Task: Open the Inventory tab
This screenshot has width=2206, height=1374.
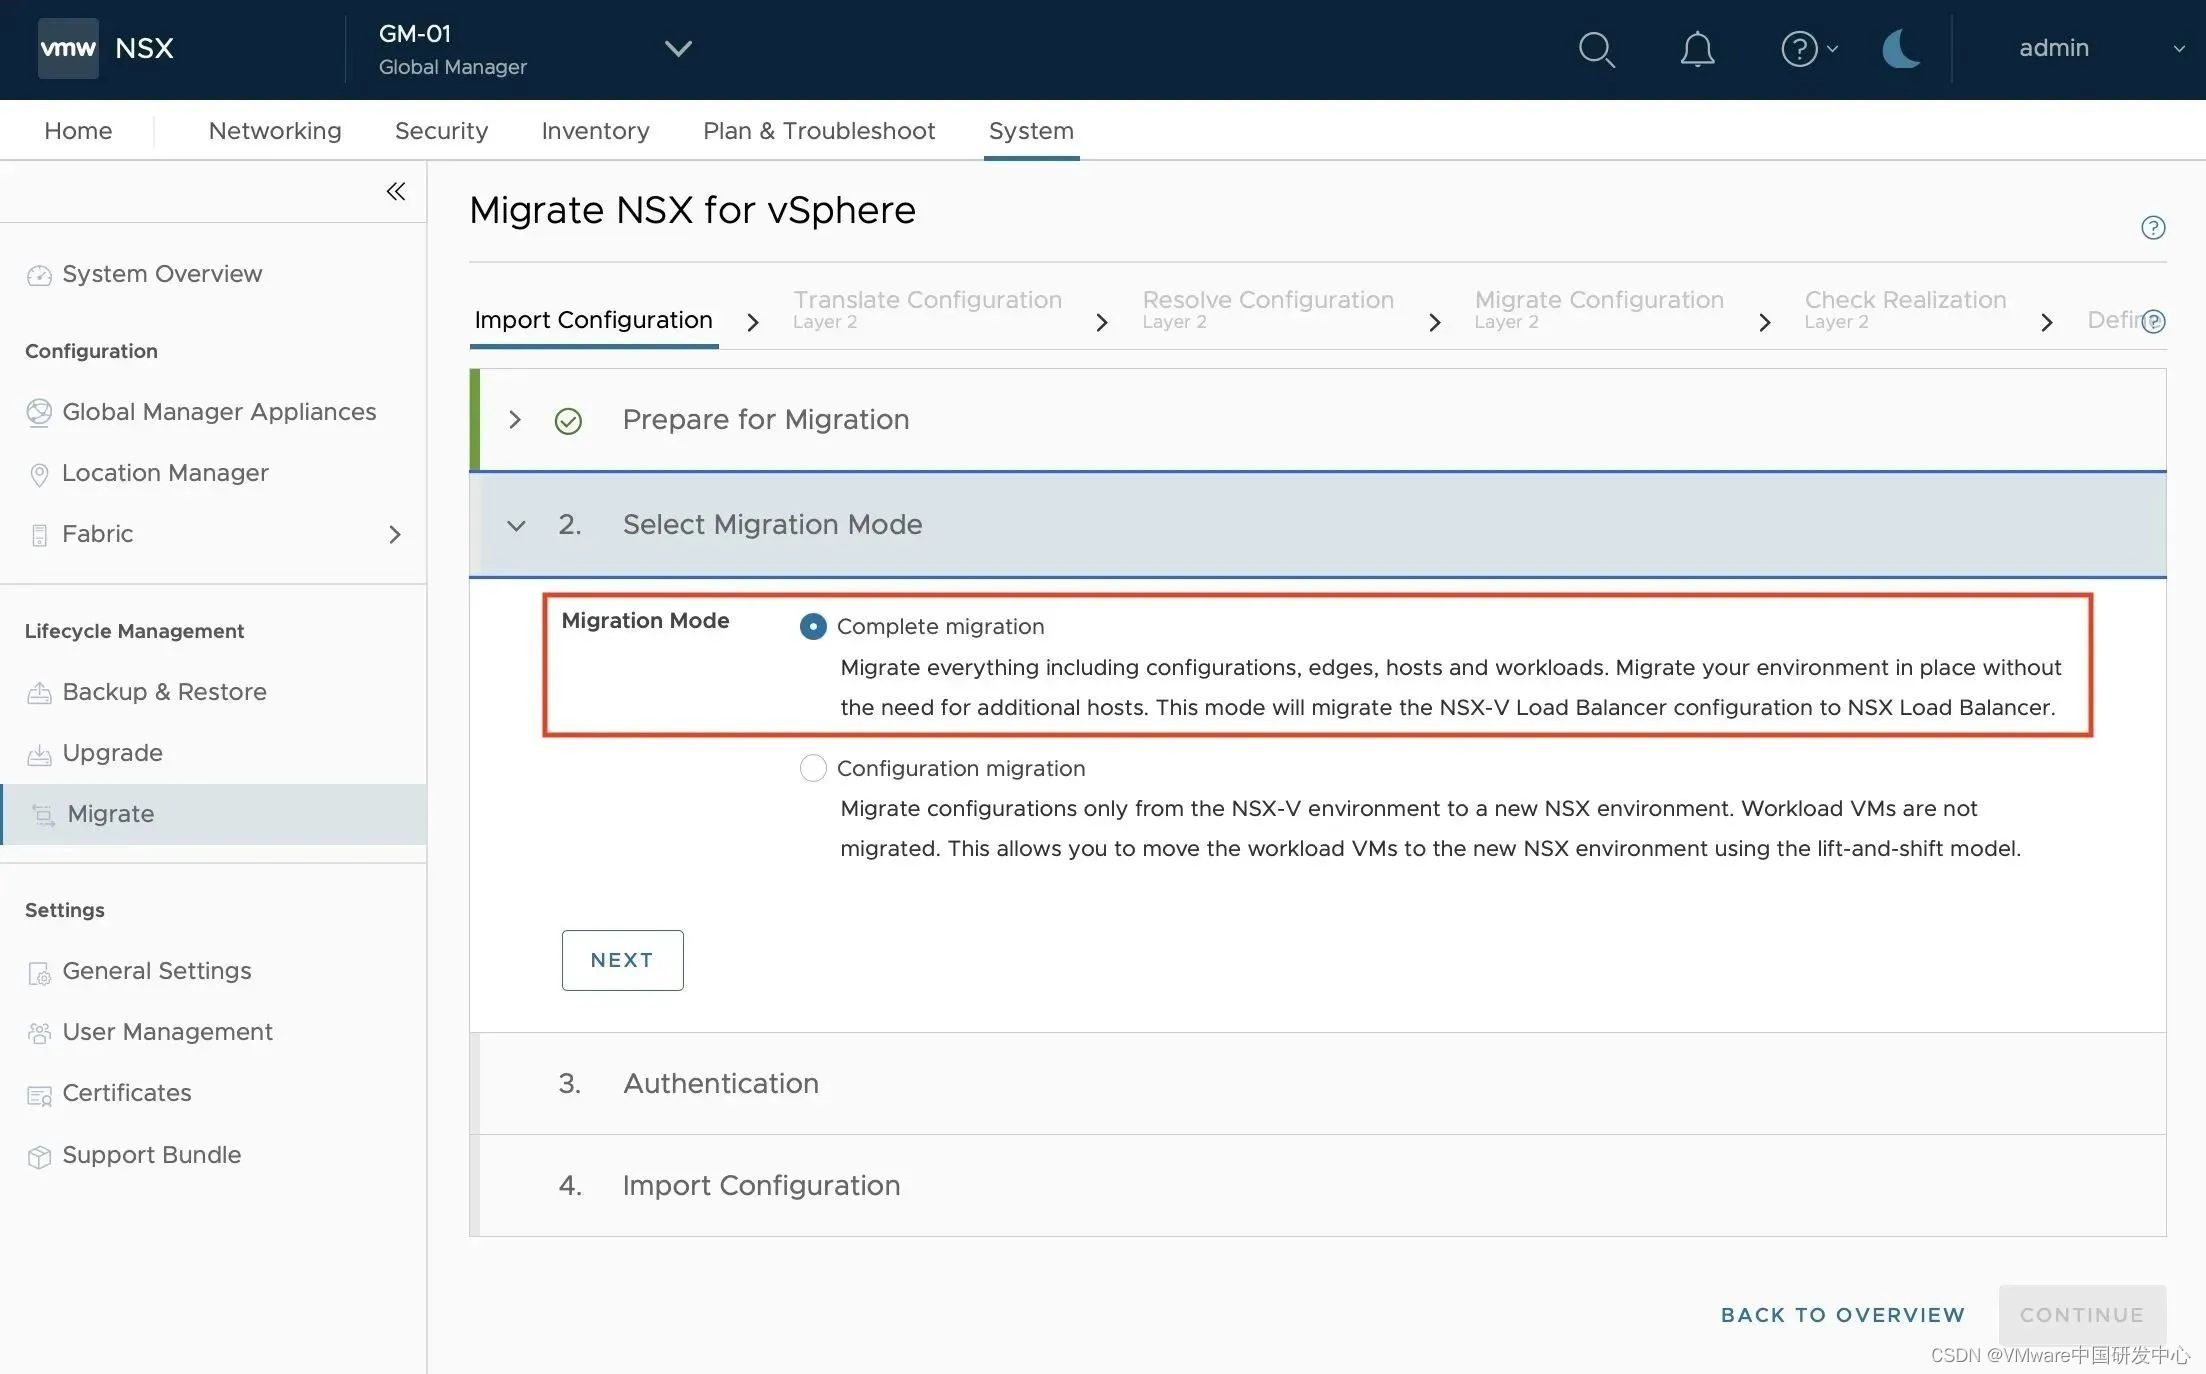Action: [595, 131]
